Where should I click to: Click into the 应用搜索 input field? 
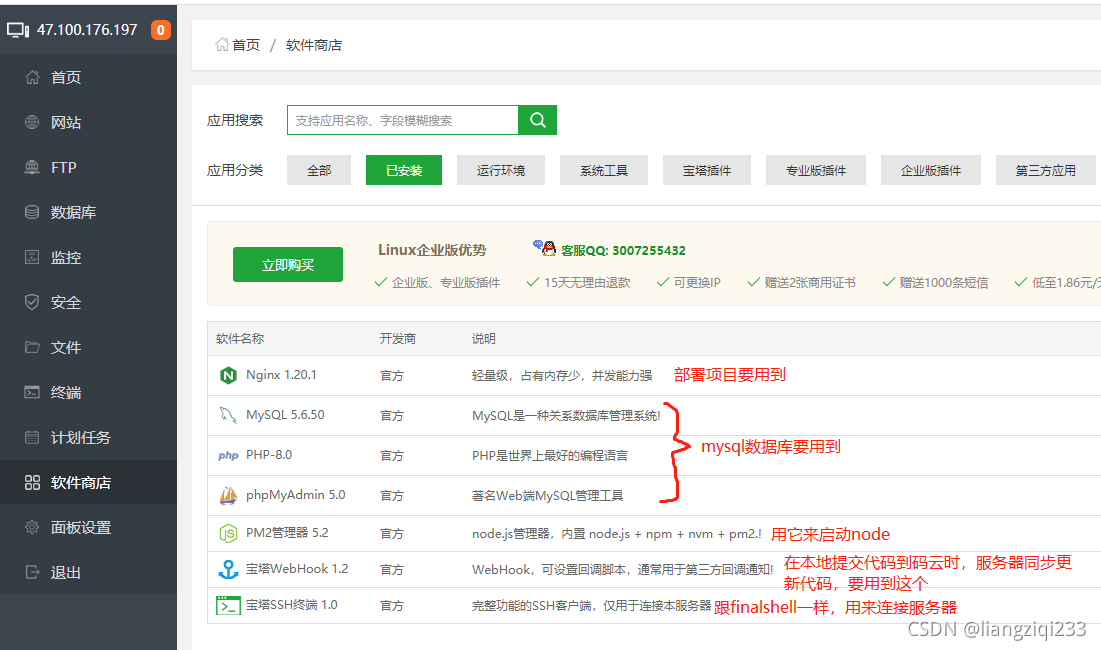coord(403,120)
